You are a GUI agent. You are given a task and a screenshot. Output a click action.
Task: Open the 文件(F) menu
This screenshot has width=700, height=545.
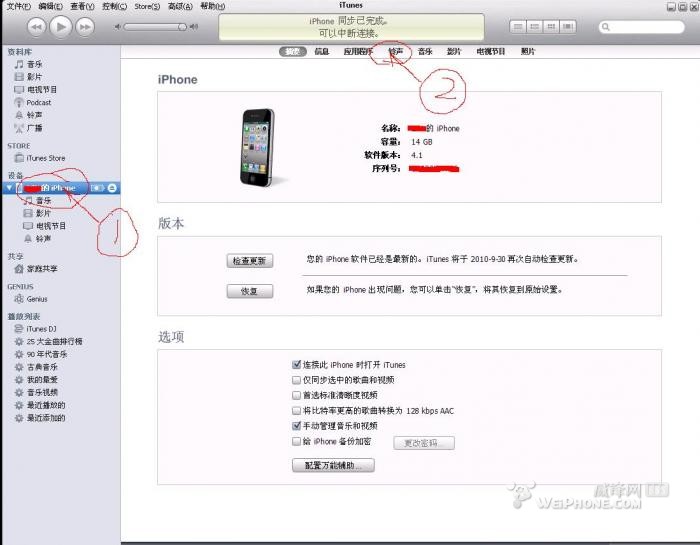[x=19, y=6]
